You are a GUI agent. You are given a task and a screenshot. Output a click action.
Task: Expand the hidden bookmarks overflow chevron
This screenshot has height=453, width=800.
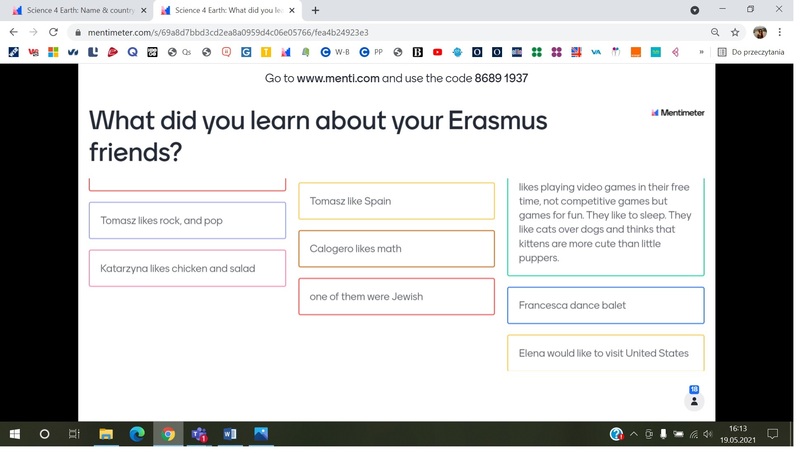[x=701, y=52]
